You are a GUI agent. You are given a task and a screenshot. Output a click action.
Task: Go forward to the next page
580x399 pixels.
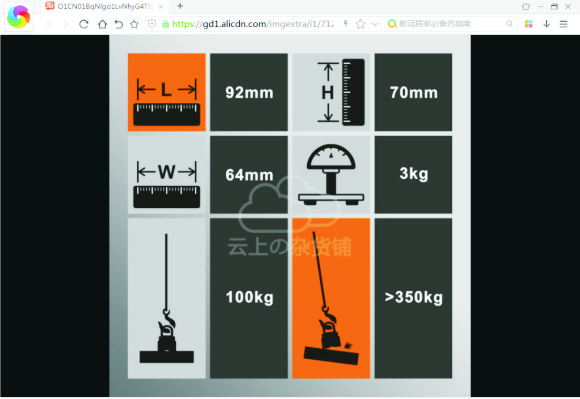pyautogui.click(x=66, y=24)
